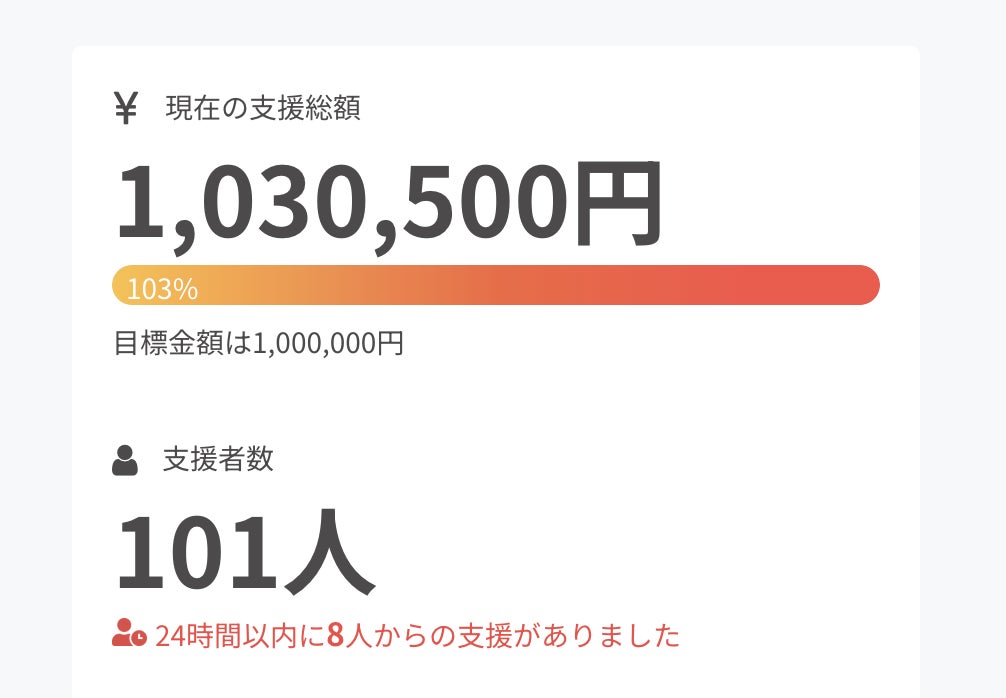The height and width of the screenshot is (698, 1006).
Task: Click the 1,000,000円 figure in goal line
Action: [328, 344]
